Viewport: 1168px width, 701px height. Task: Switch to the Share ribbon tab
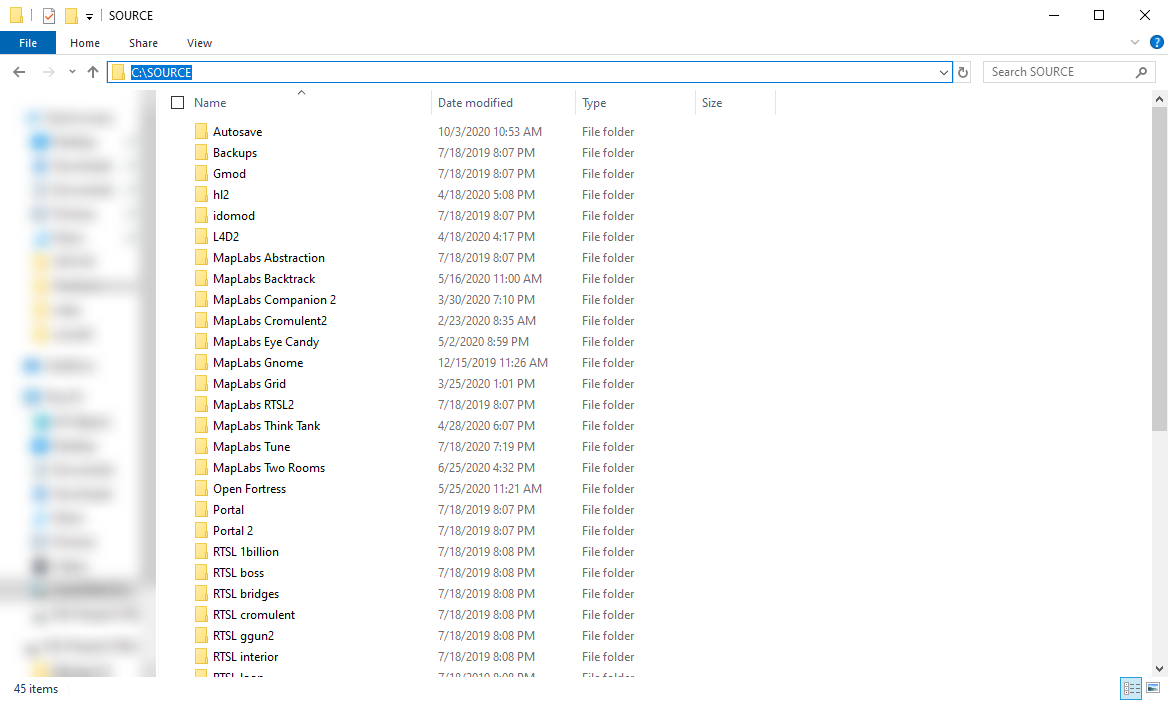coord(143,43)
